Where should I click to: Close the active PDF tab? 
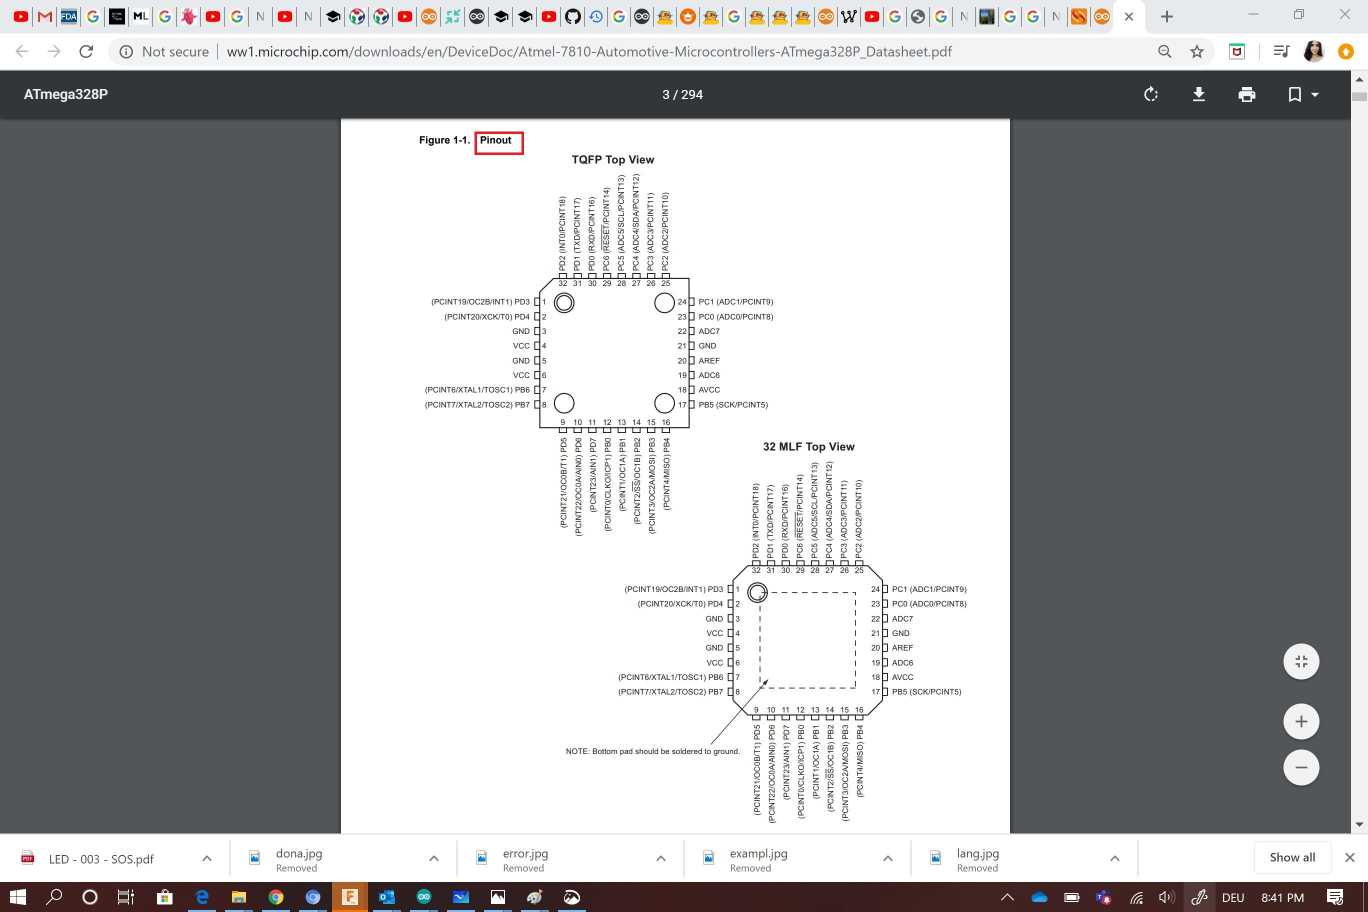tap(1129, 16)
